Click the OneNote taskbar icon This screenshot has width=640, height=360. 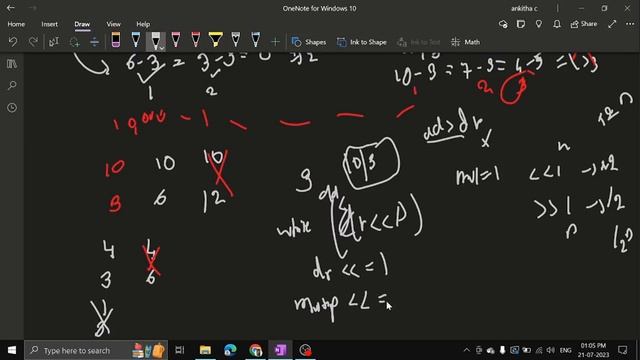pyautogui.click(x=280, y=350)
